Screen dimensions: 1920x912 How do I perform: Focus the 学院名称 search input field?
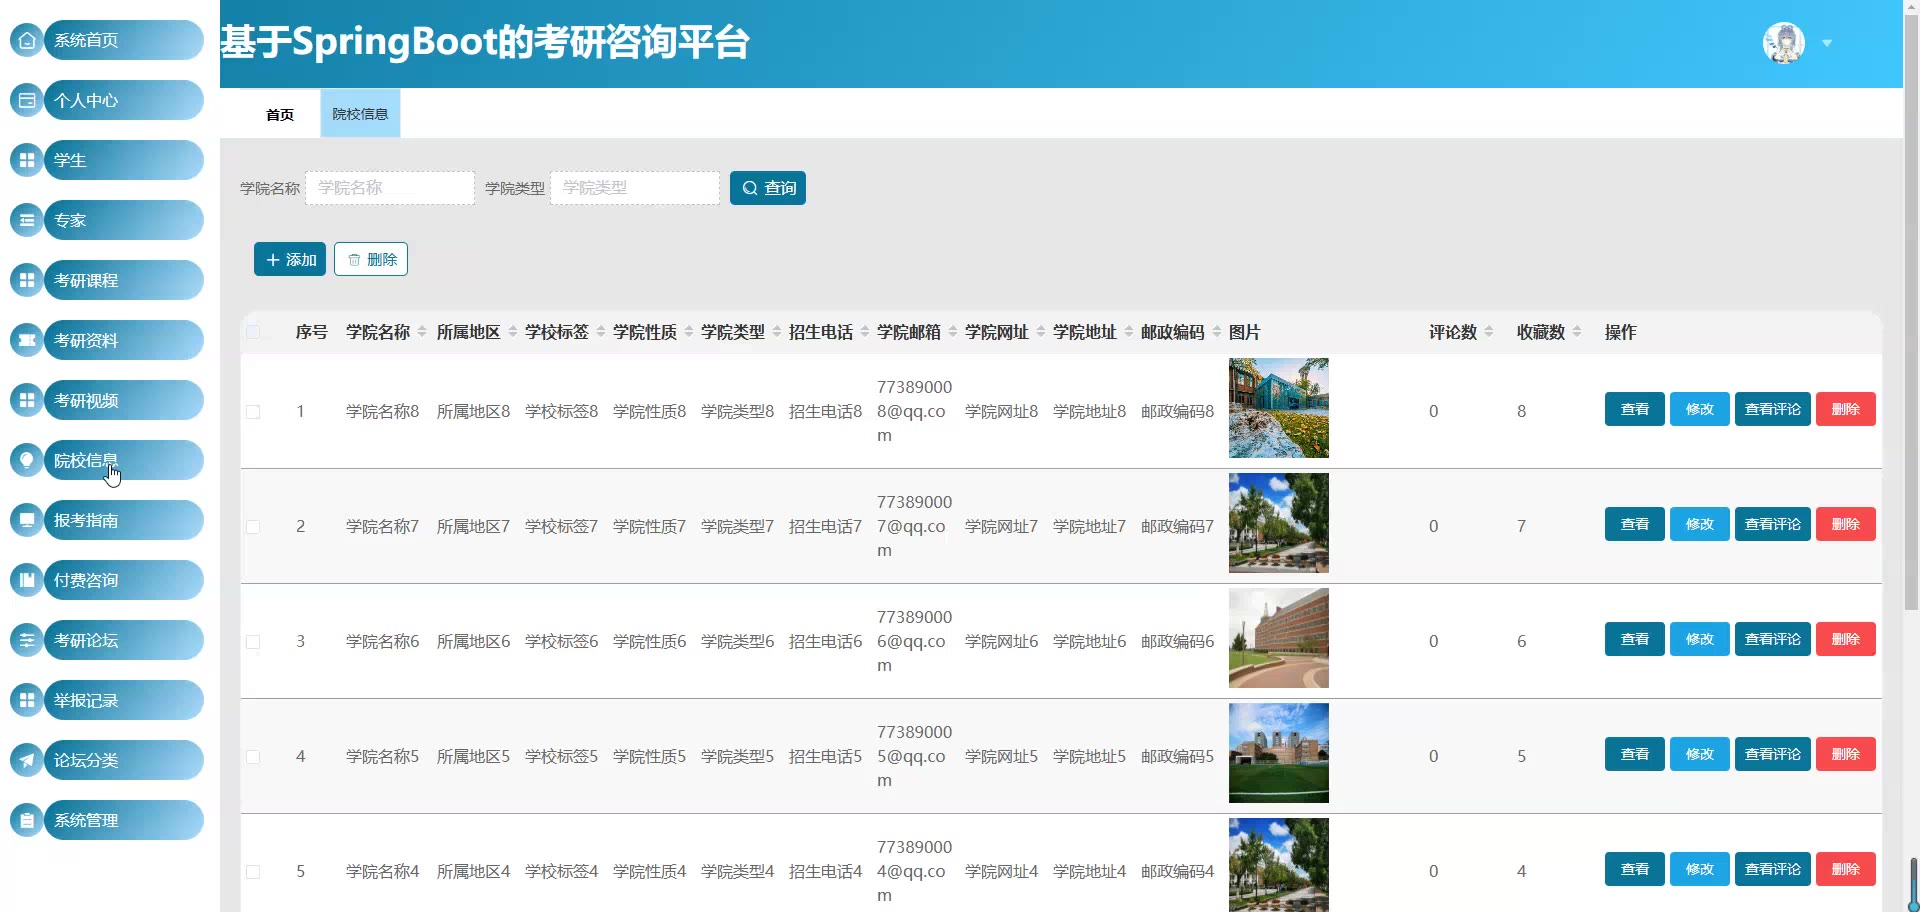(x=390, y=188)
